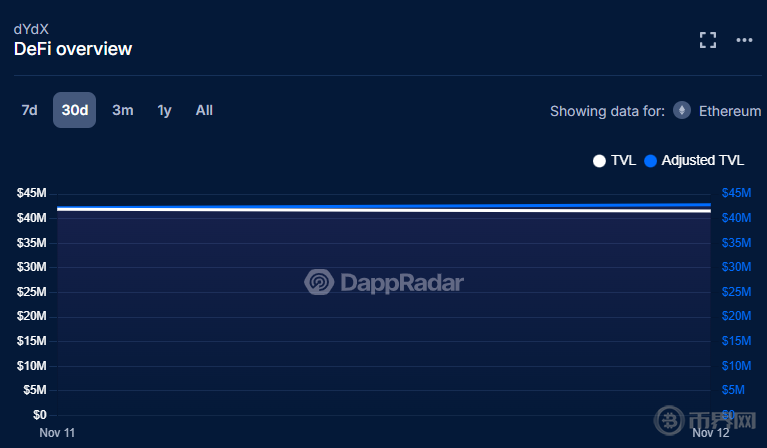Click the Nov 11 date axis label

pos(57,433)
